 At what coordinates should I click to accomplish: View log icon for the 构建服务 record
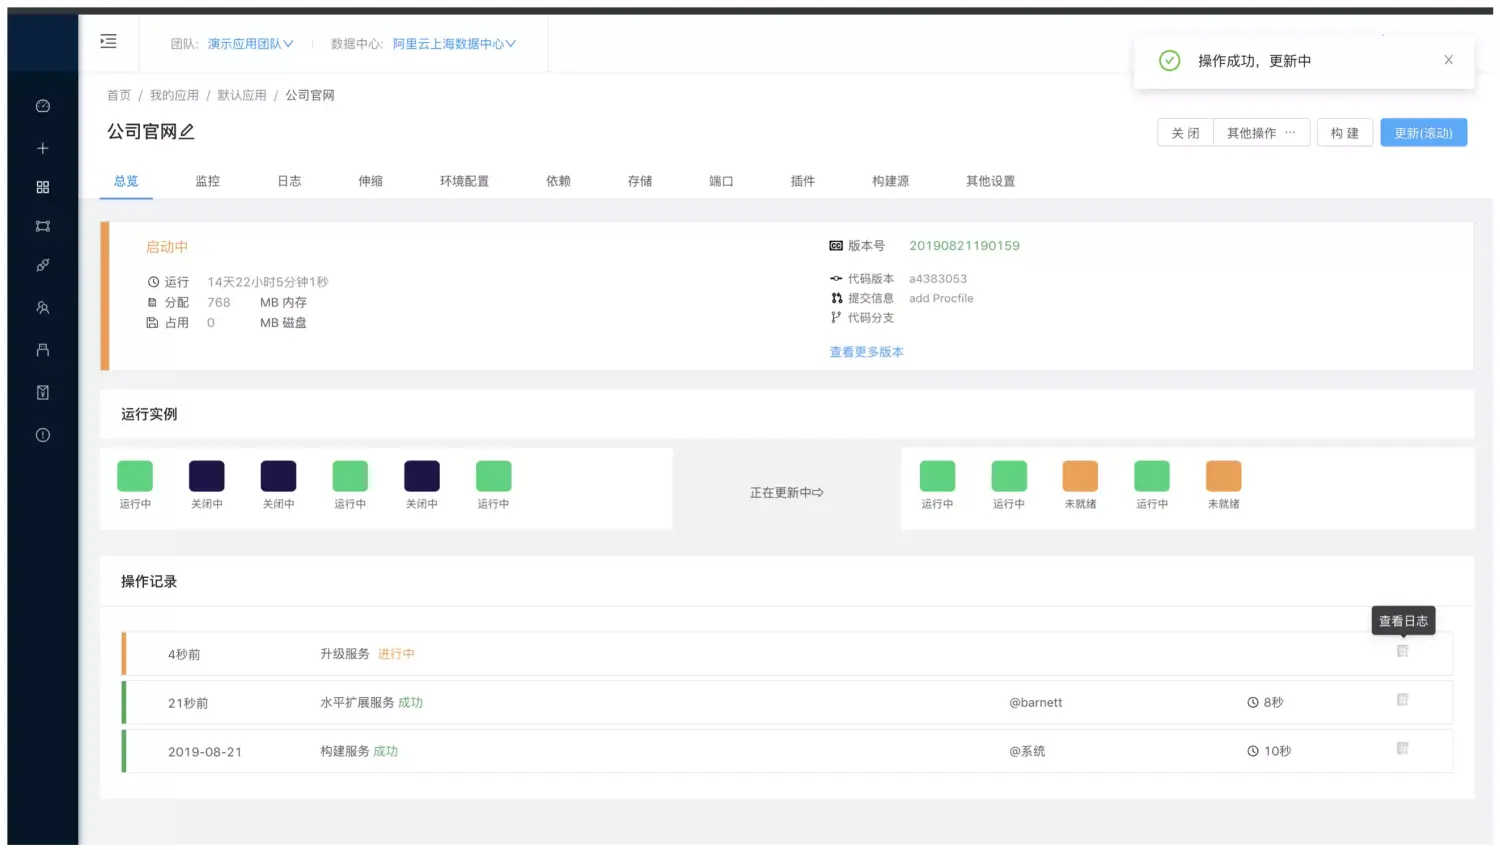1402,749
